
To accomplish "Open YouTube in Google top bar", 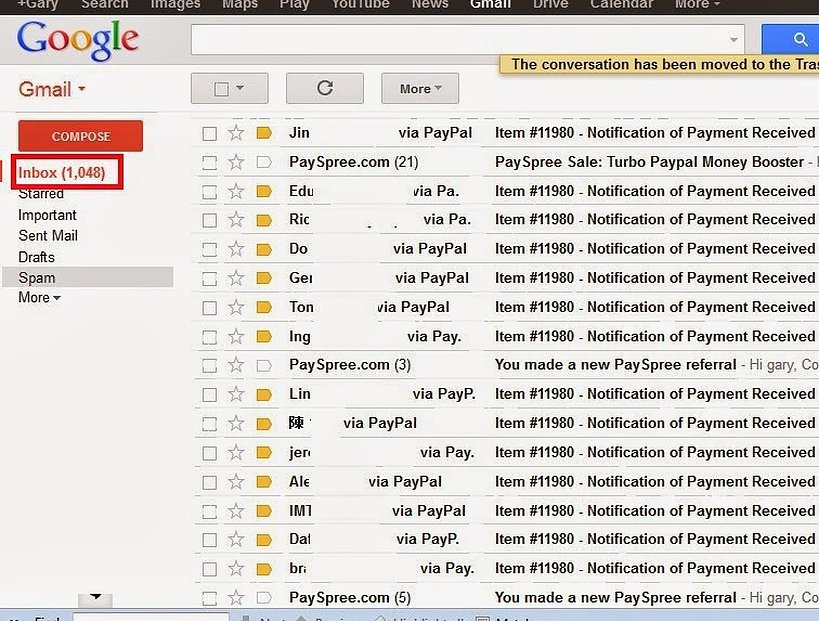I will (x=360, y=4).
